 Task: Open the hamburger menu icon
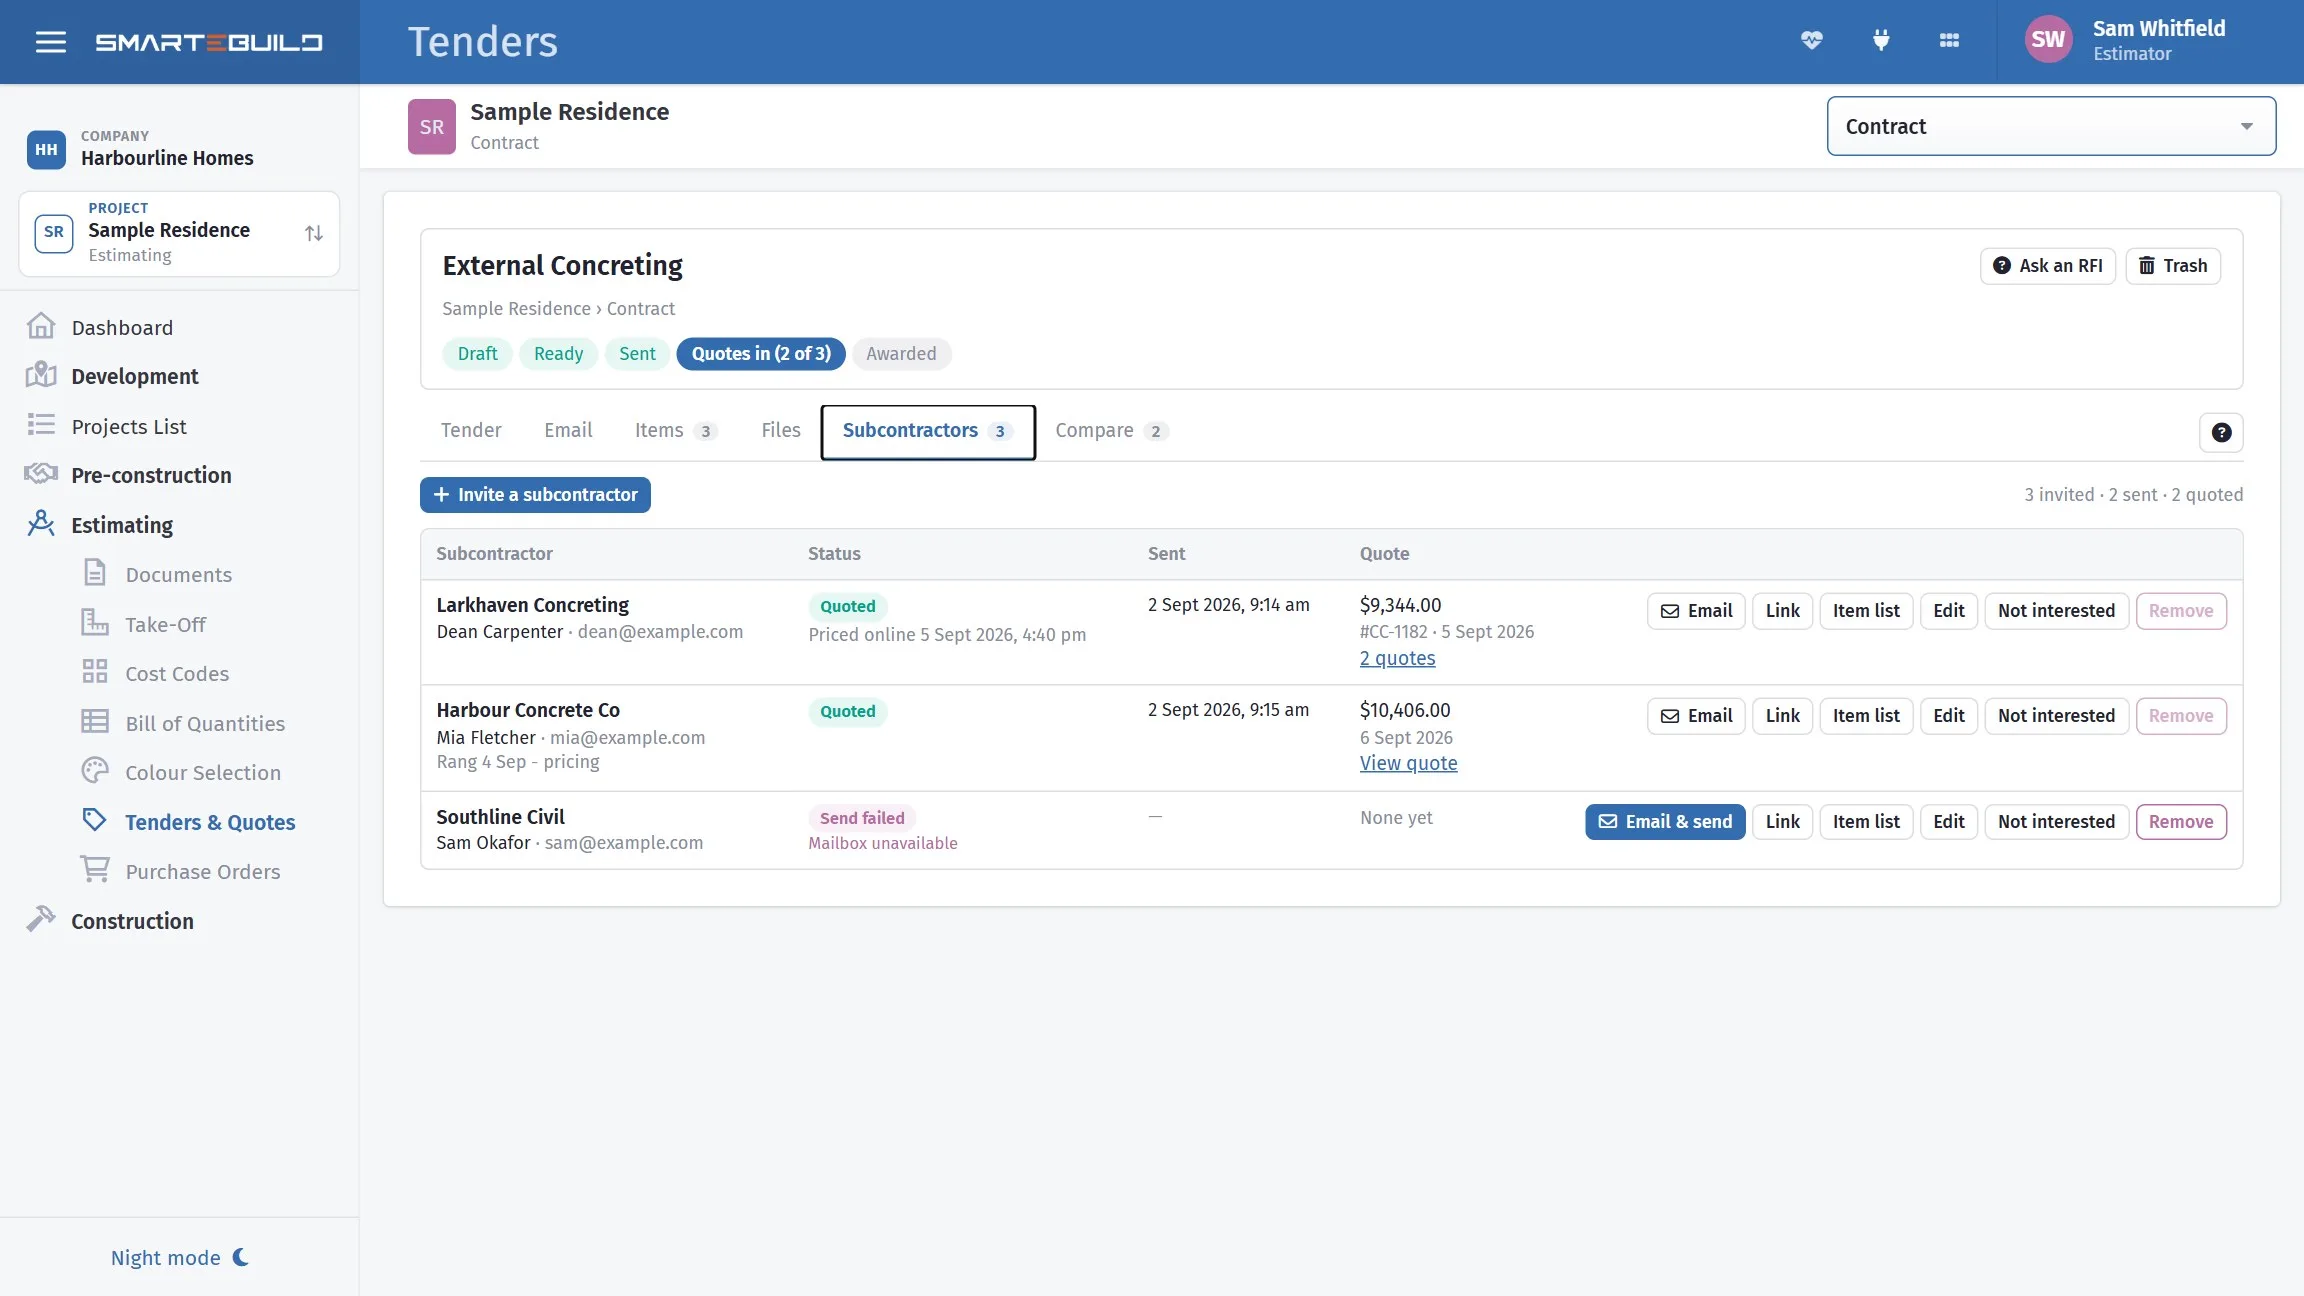point(51,42)
